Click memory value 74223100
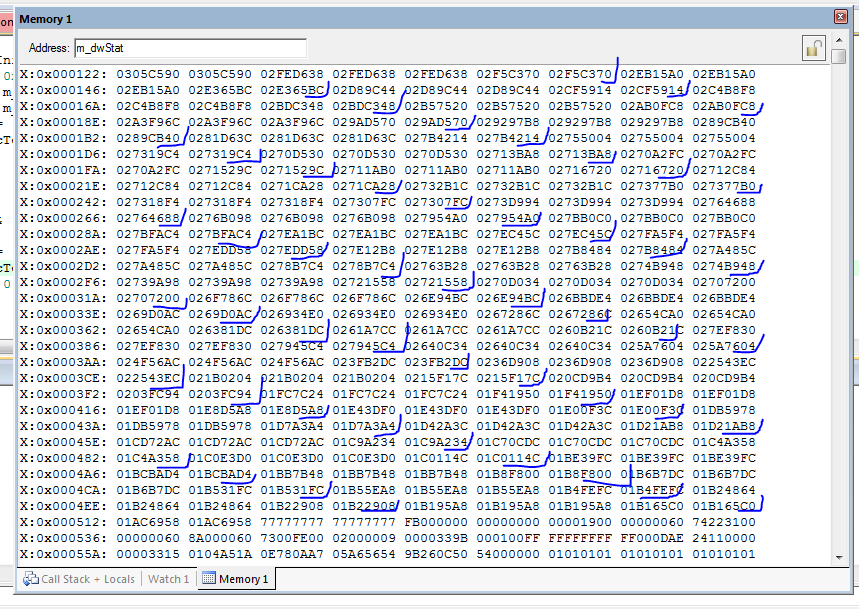Image resolution: width=859 pixels, height=609 pixels. [x=726, y=521]
